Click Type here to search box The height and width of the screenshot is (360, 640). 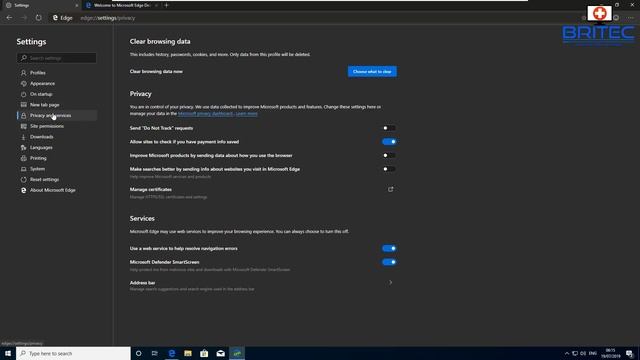tap(73, 353)
